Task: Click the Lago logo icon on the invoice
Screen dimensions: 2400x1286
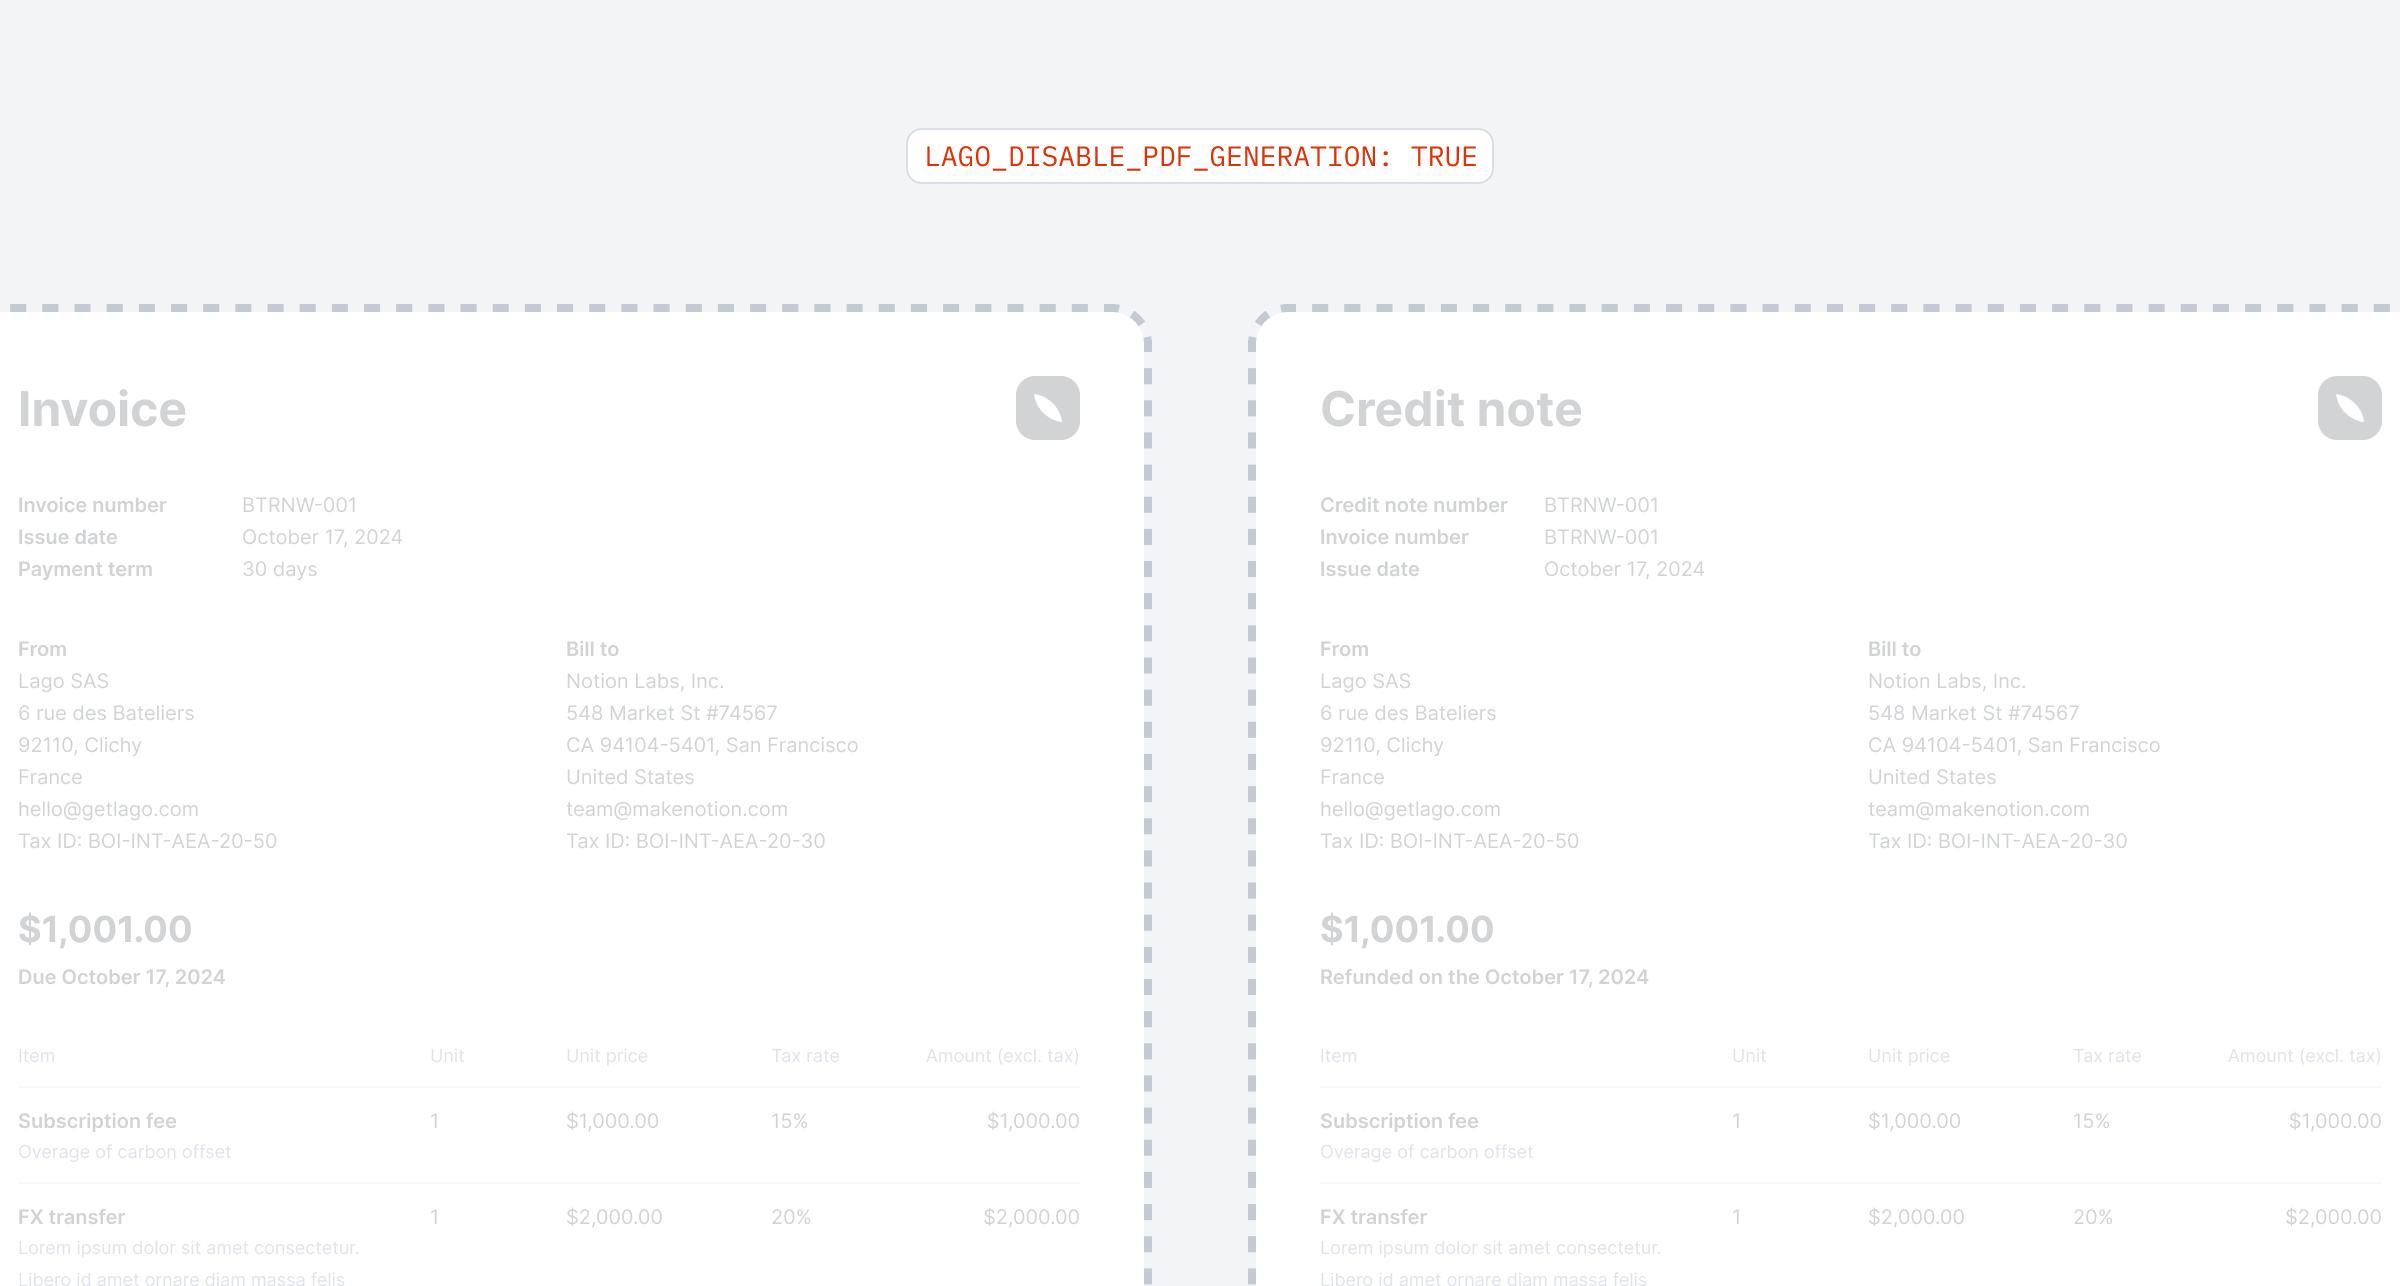Action: (x=1047, y=408)
